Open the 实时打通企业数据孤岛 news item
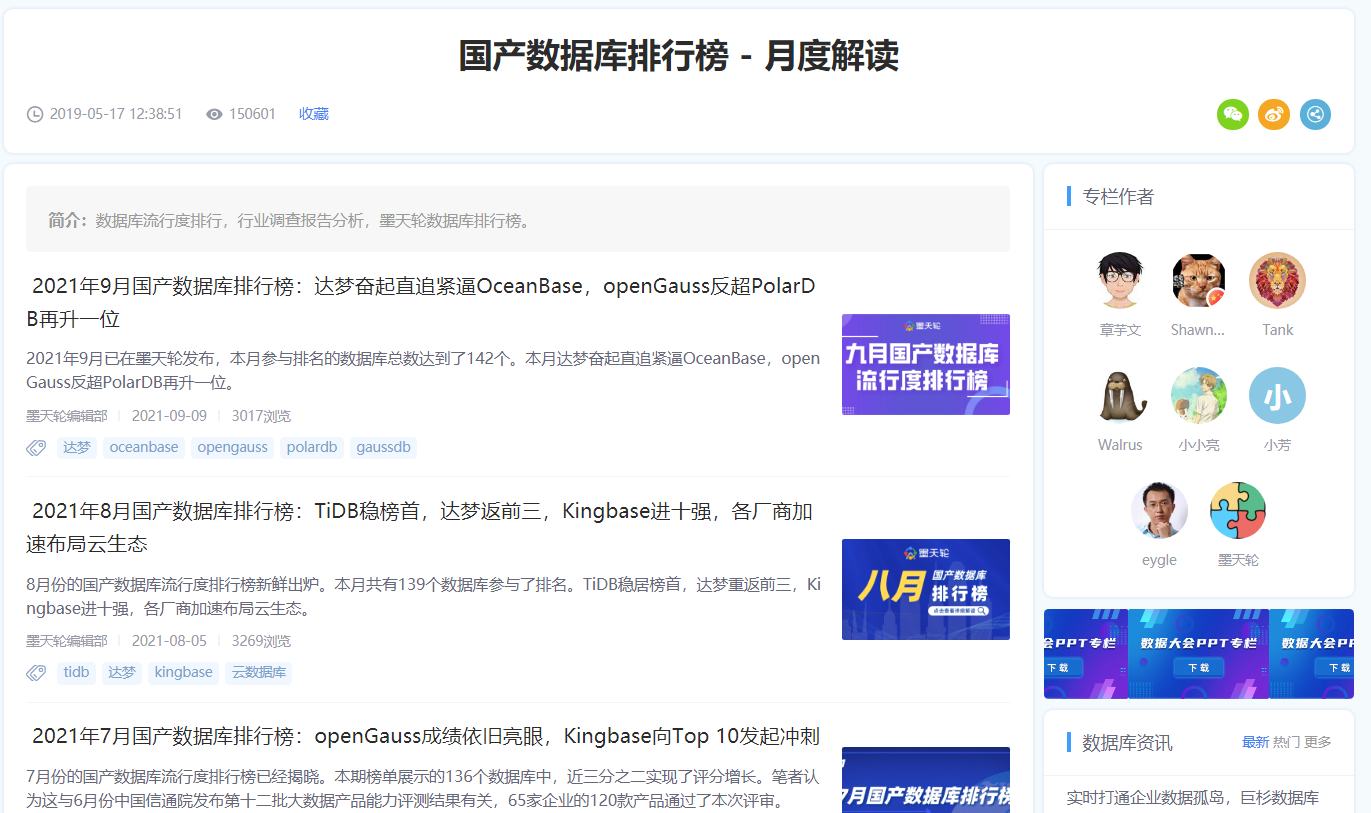Screen dimensions: 1371x813 tap(1193, 797)
